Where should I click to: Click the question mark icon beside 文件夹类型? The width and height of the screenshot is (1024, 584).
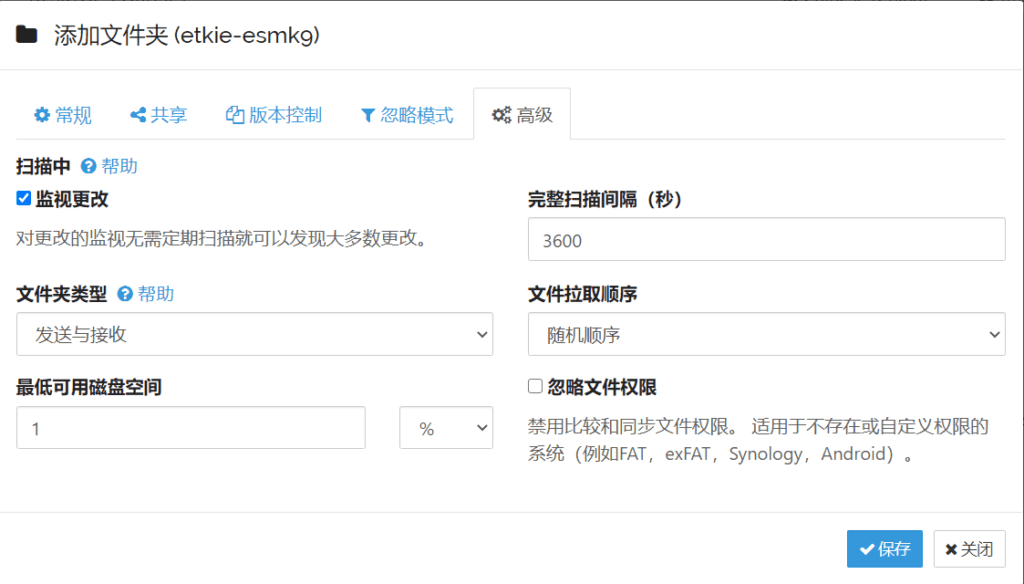pos(125,294)
